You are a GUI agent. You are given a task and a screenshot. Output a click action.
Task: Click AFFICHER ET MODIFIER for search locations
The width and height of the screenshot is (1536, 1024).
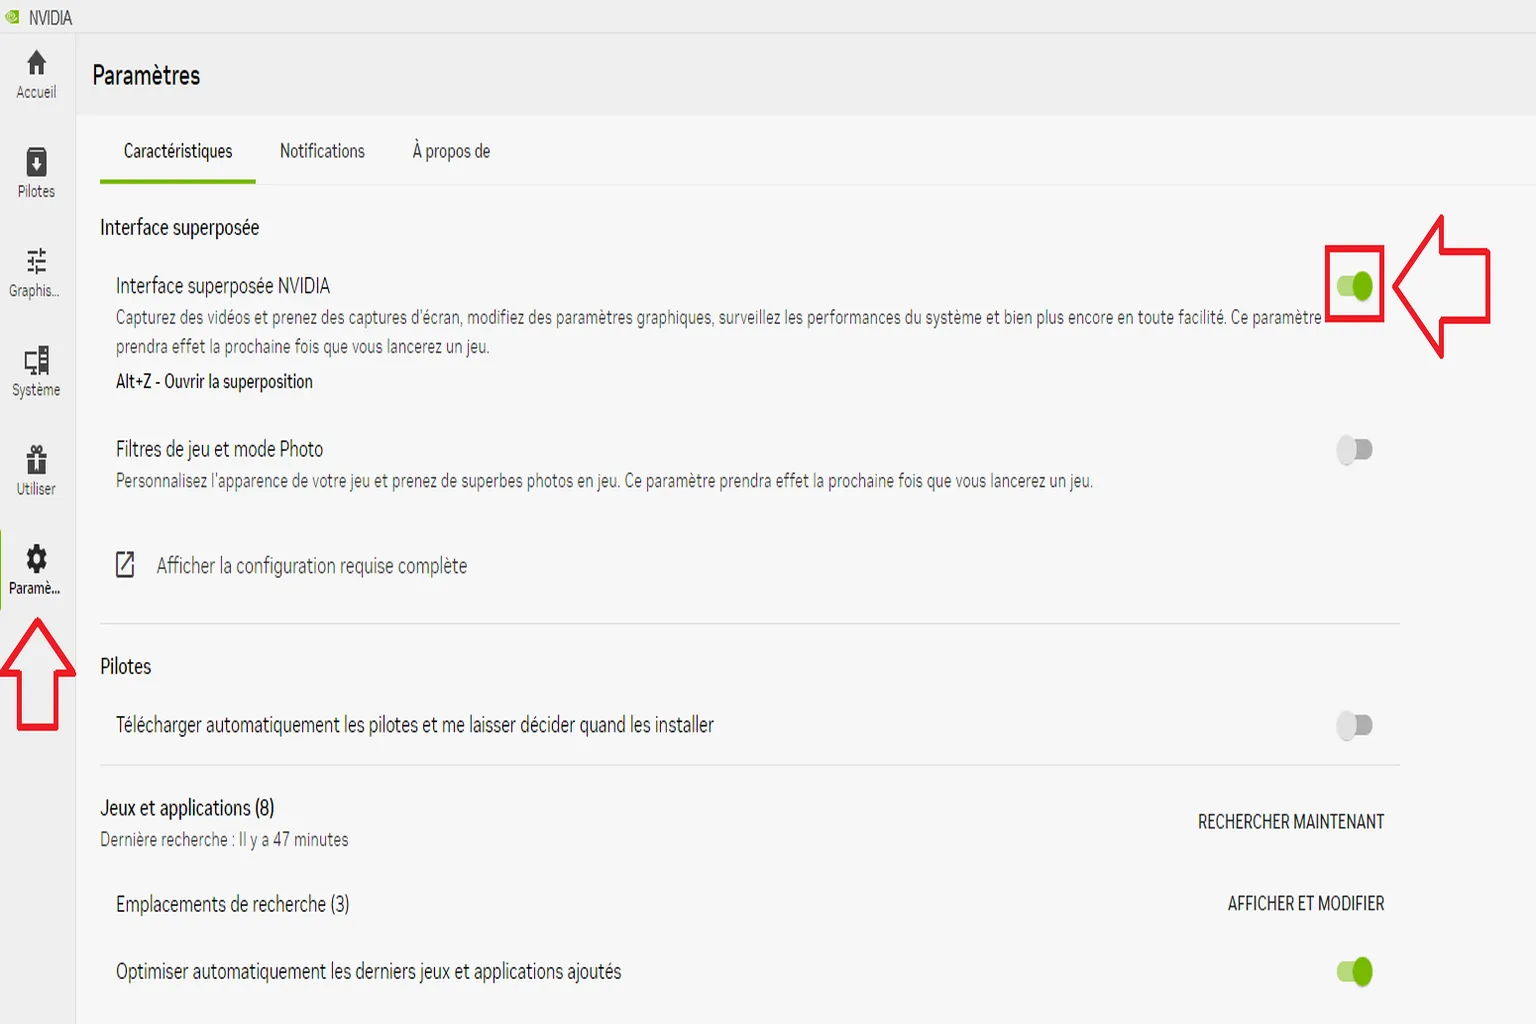coord(1306,904)
